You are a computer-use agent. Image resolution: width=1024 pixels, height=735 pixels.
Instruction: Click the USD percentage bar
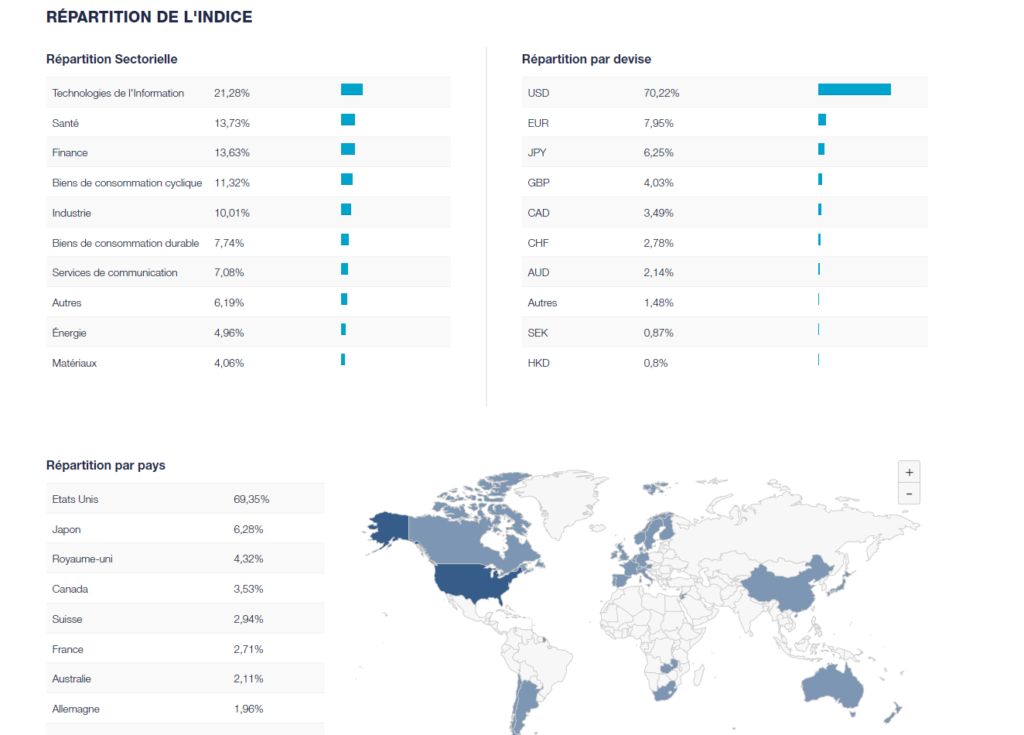click(x=854, y=90)
